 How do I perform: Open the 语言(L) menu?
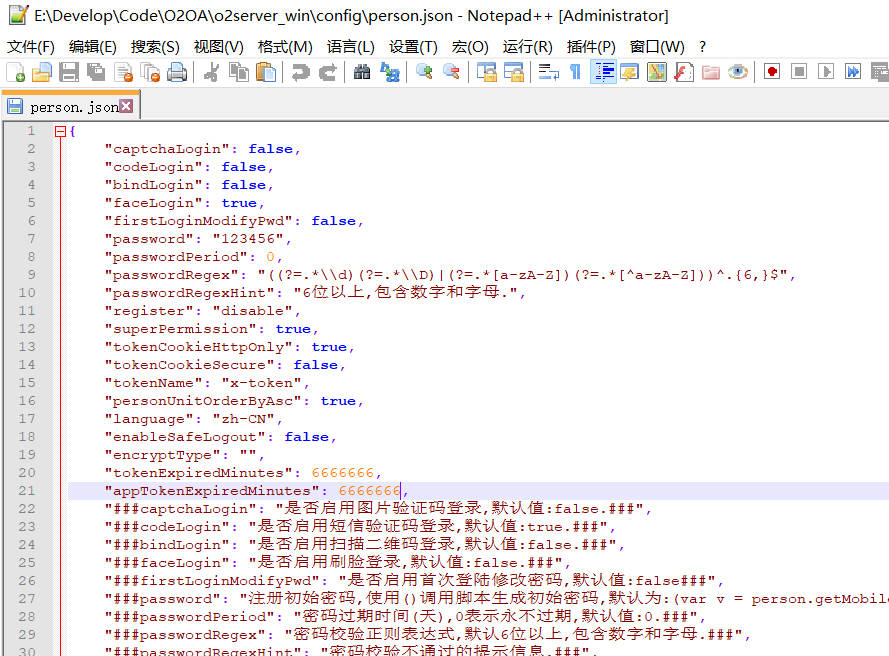click(350, 47)
